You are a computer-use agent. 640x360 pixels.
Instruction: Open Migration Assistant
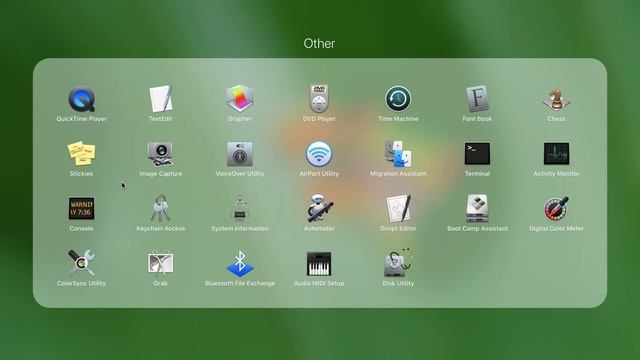(x=398, y=154)
